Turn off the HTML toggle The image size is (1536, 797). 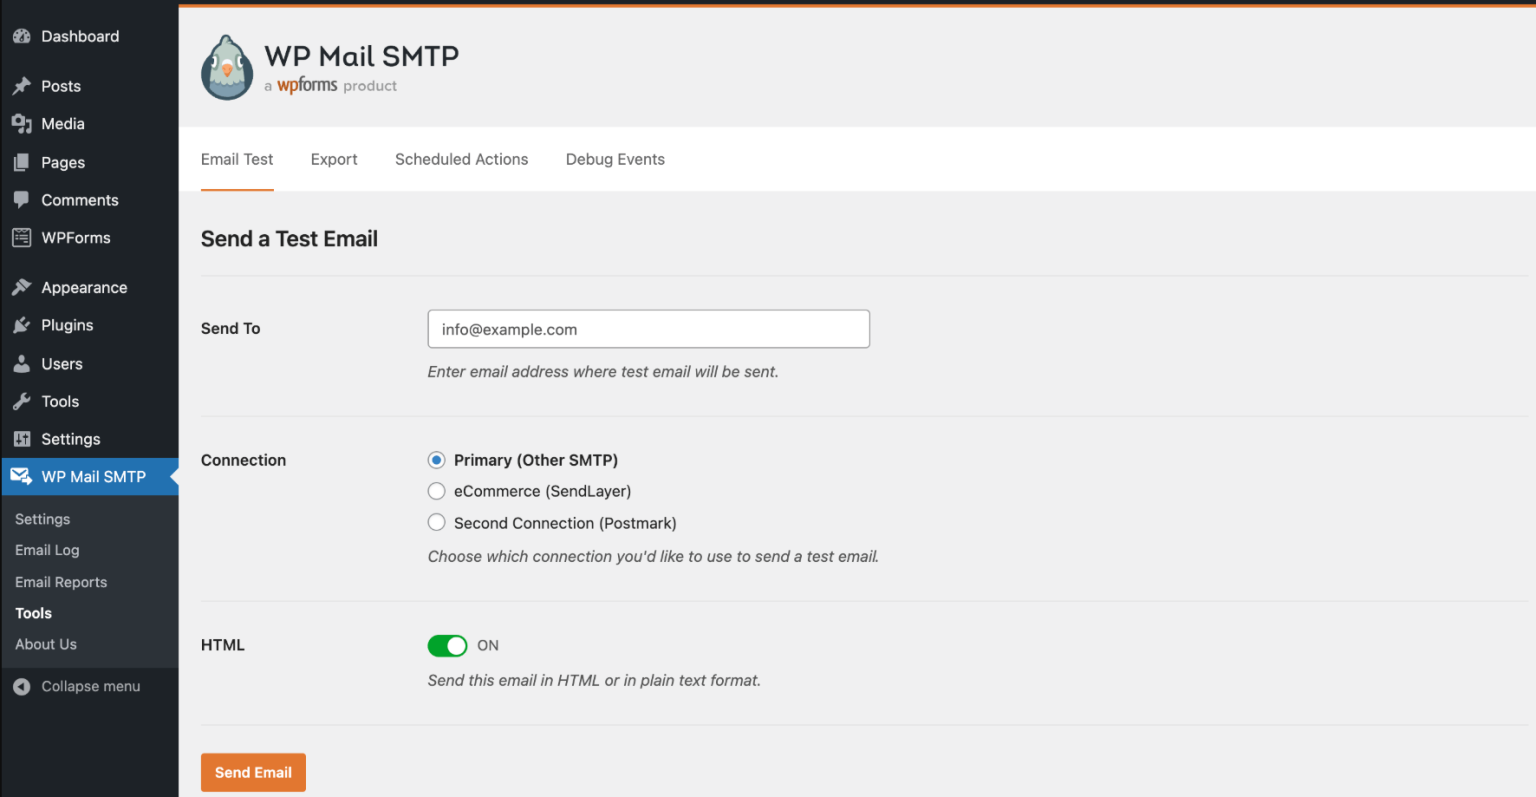[447, 645]
